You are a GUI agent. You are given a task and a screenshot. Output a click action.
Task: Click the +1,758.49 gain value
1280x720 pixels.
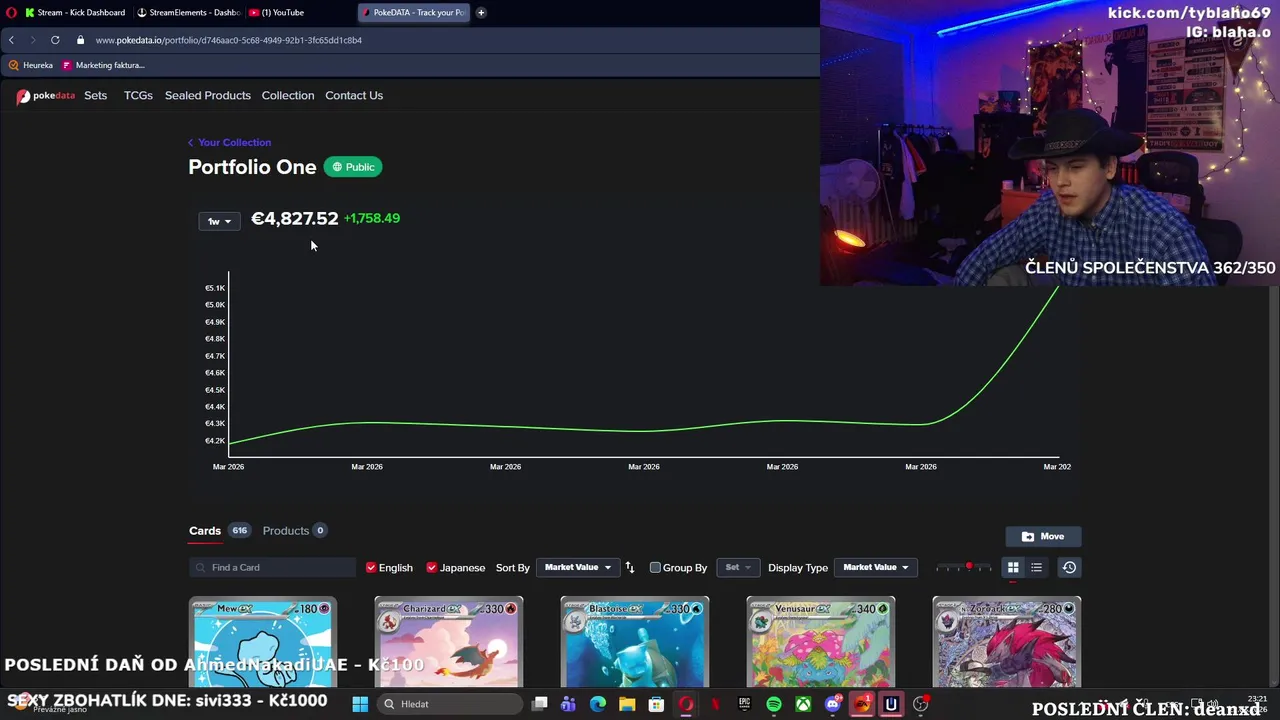pos(372,218)
